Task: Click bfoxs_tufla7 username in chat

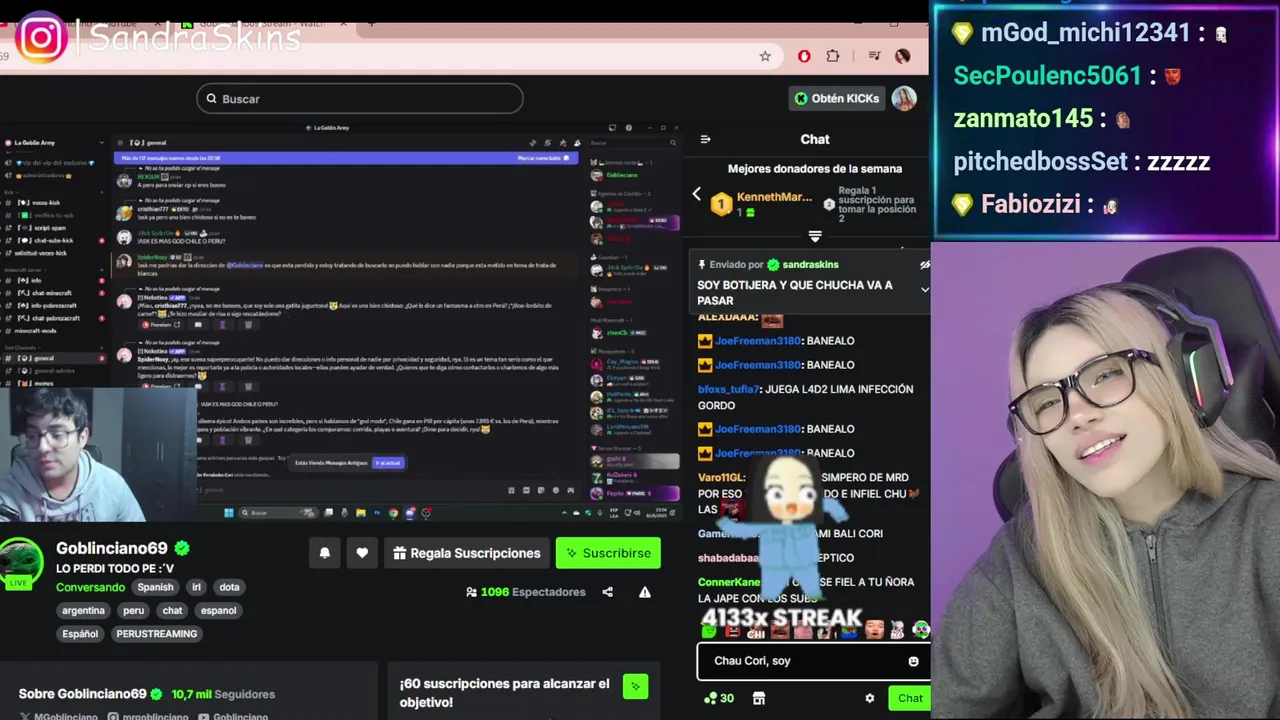Action: pos(729,389)
